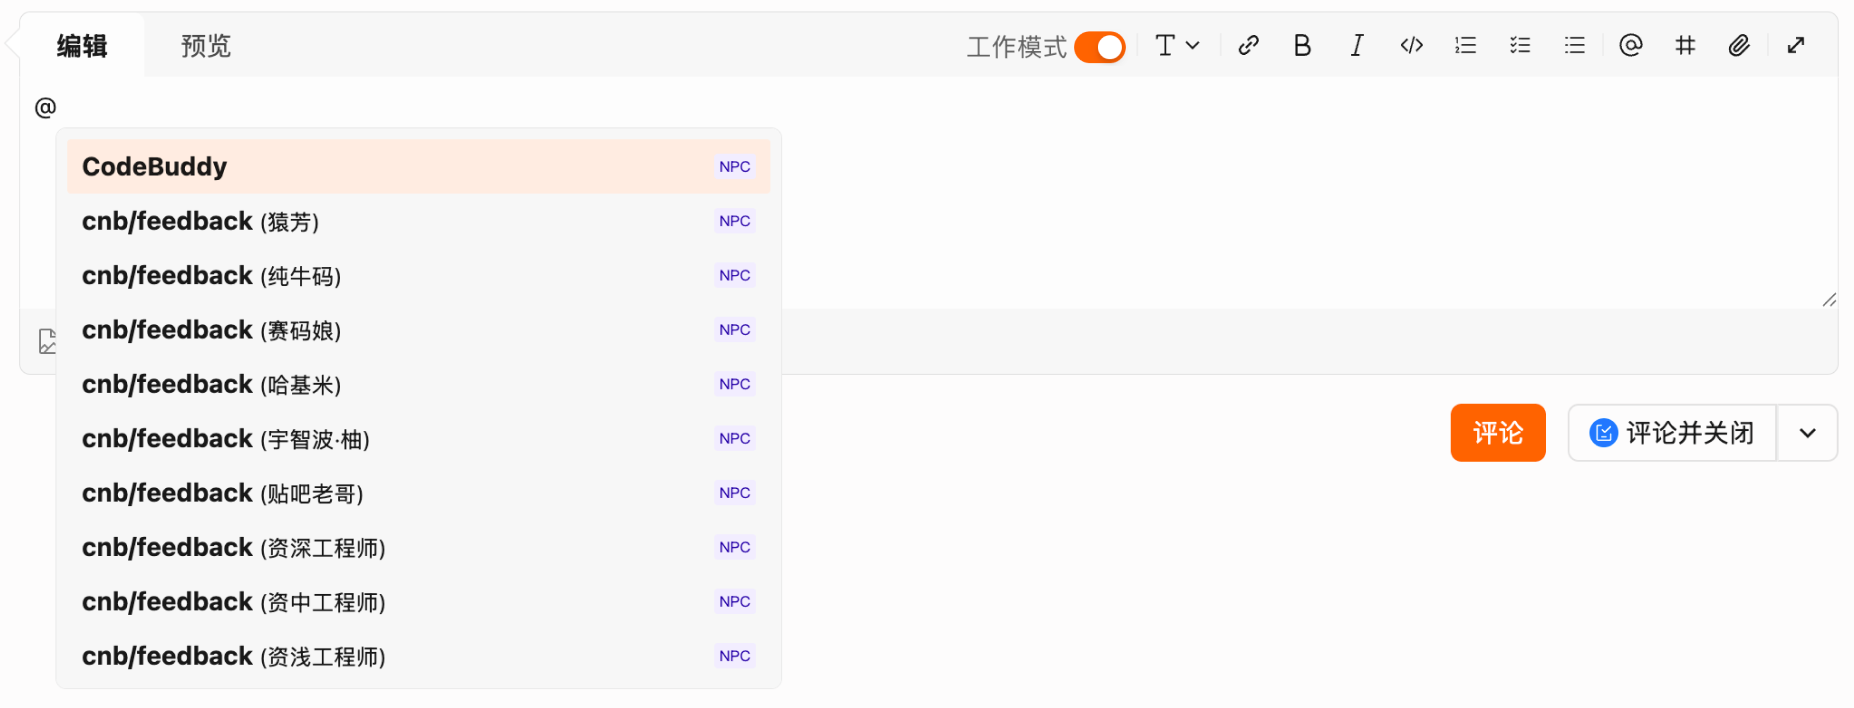
Task: Select the 编辑 tab
Action: click(x=82, y=46)
